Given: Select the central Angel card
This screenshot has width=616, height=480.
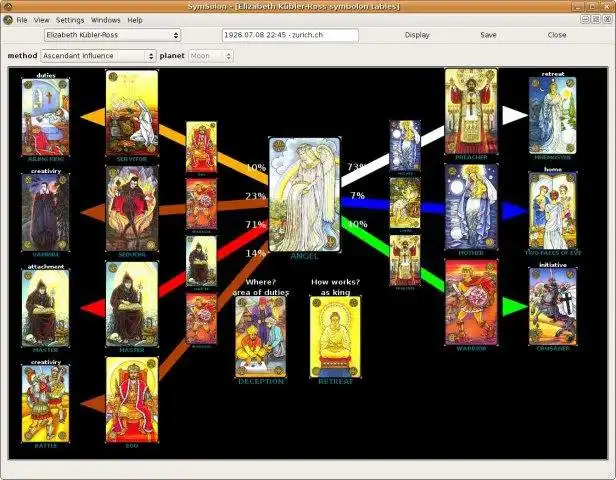Looking at the screenshot, I should pyautogui.click(x=304, y=194).
